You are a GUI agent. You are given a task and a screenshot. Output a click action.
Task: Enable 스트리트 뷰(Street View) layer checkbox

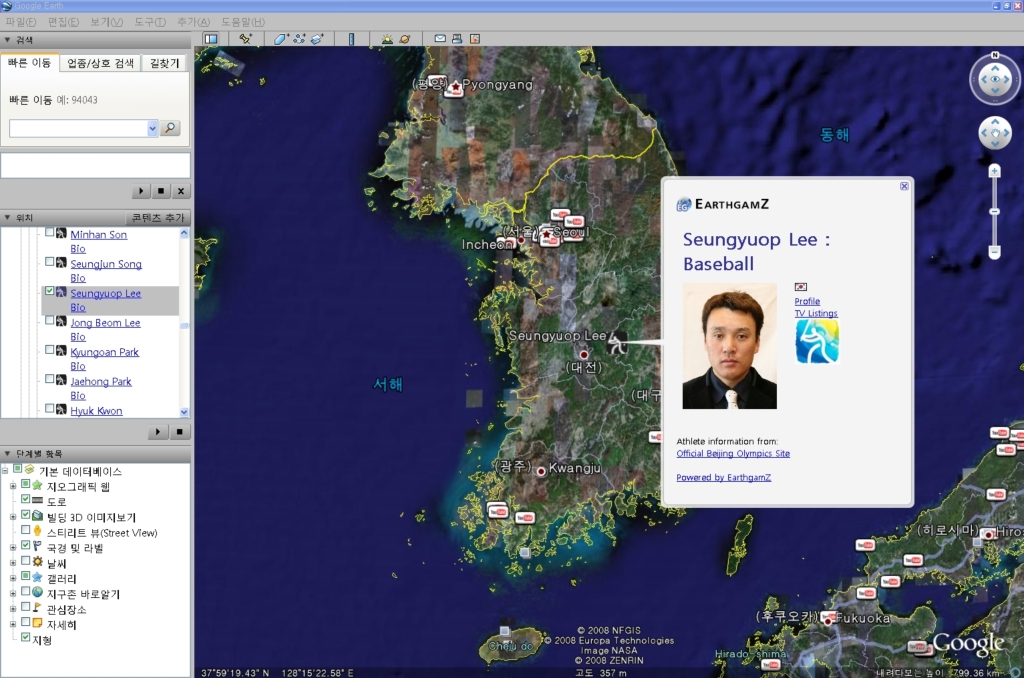click(25, 530)
